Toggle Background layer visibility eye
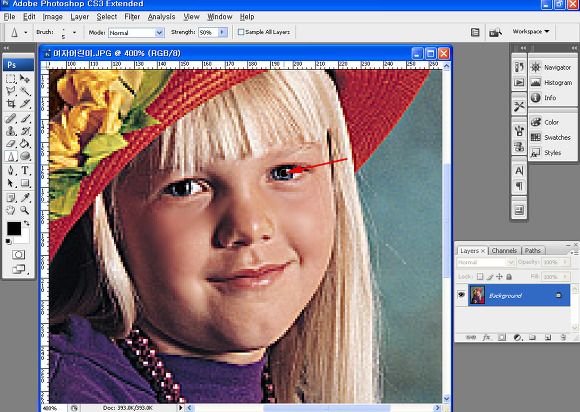The width and height of the screenshot is (580, 412). click(461, 295)
